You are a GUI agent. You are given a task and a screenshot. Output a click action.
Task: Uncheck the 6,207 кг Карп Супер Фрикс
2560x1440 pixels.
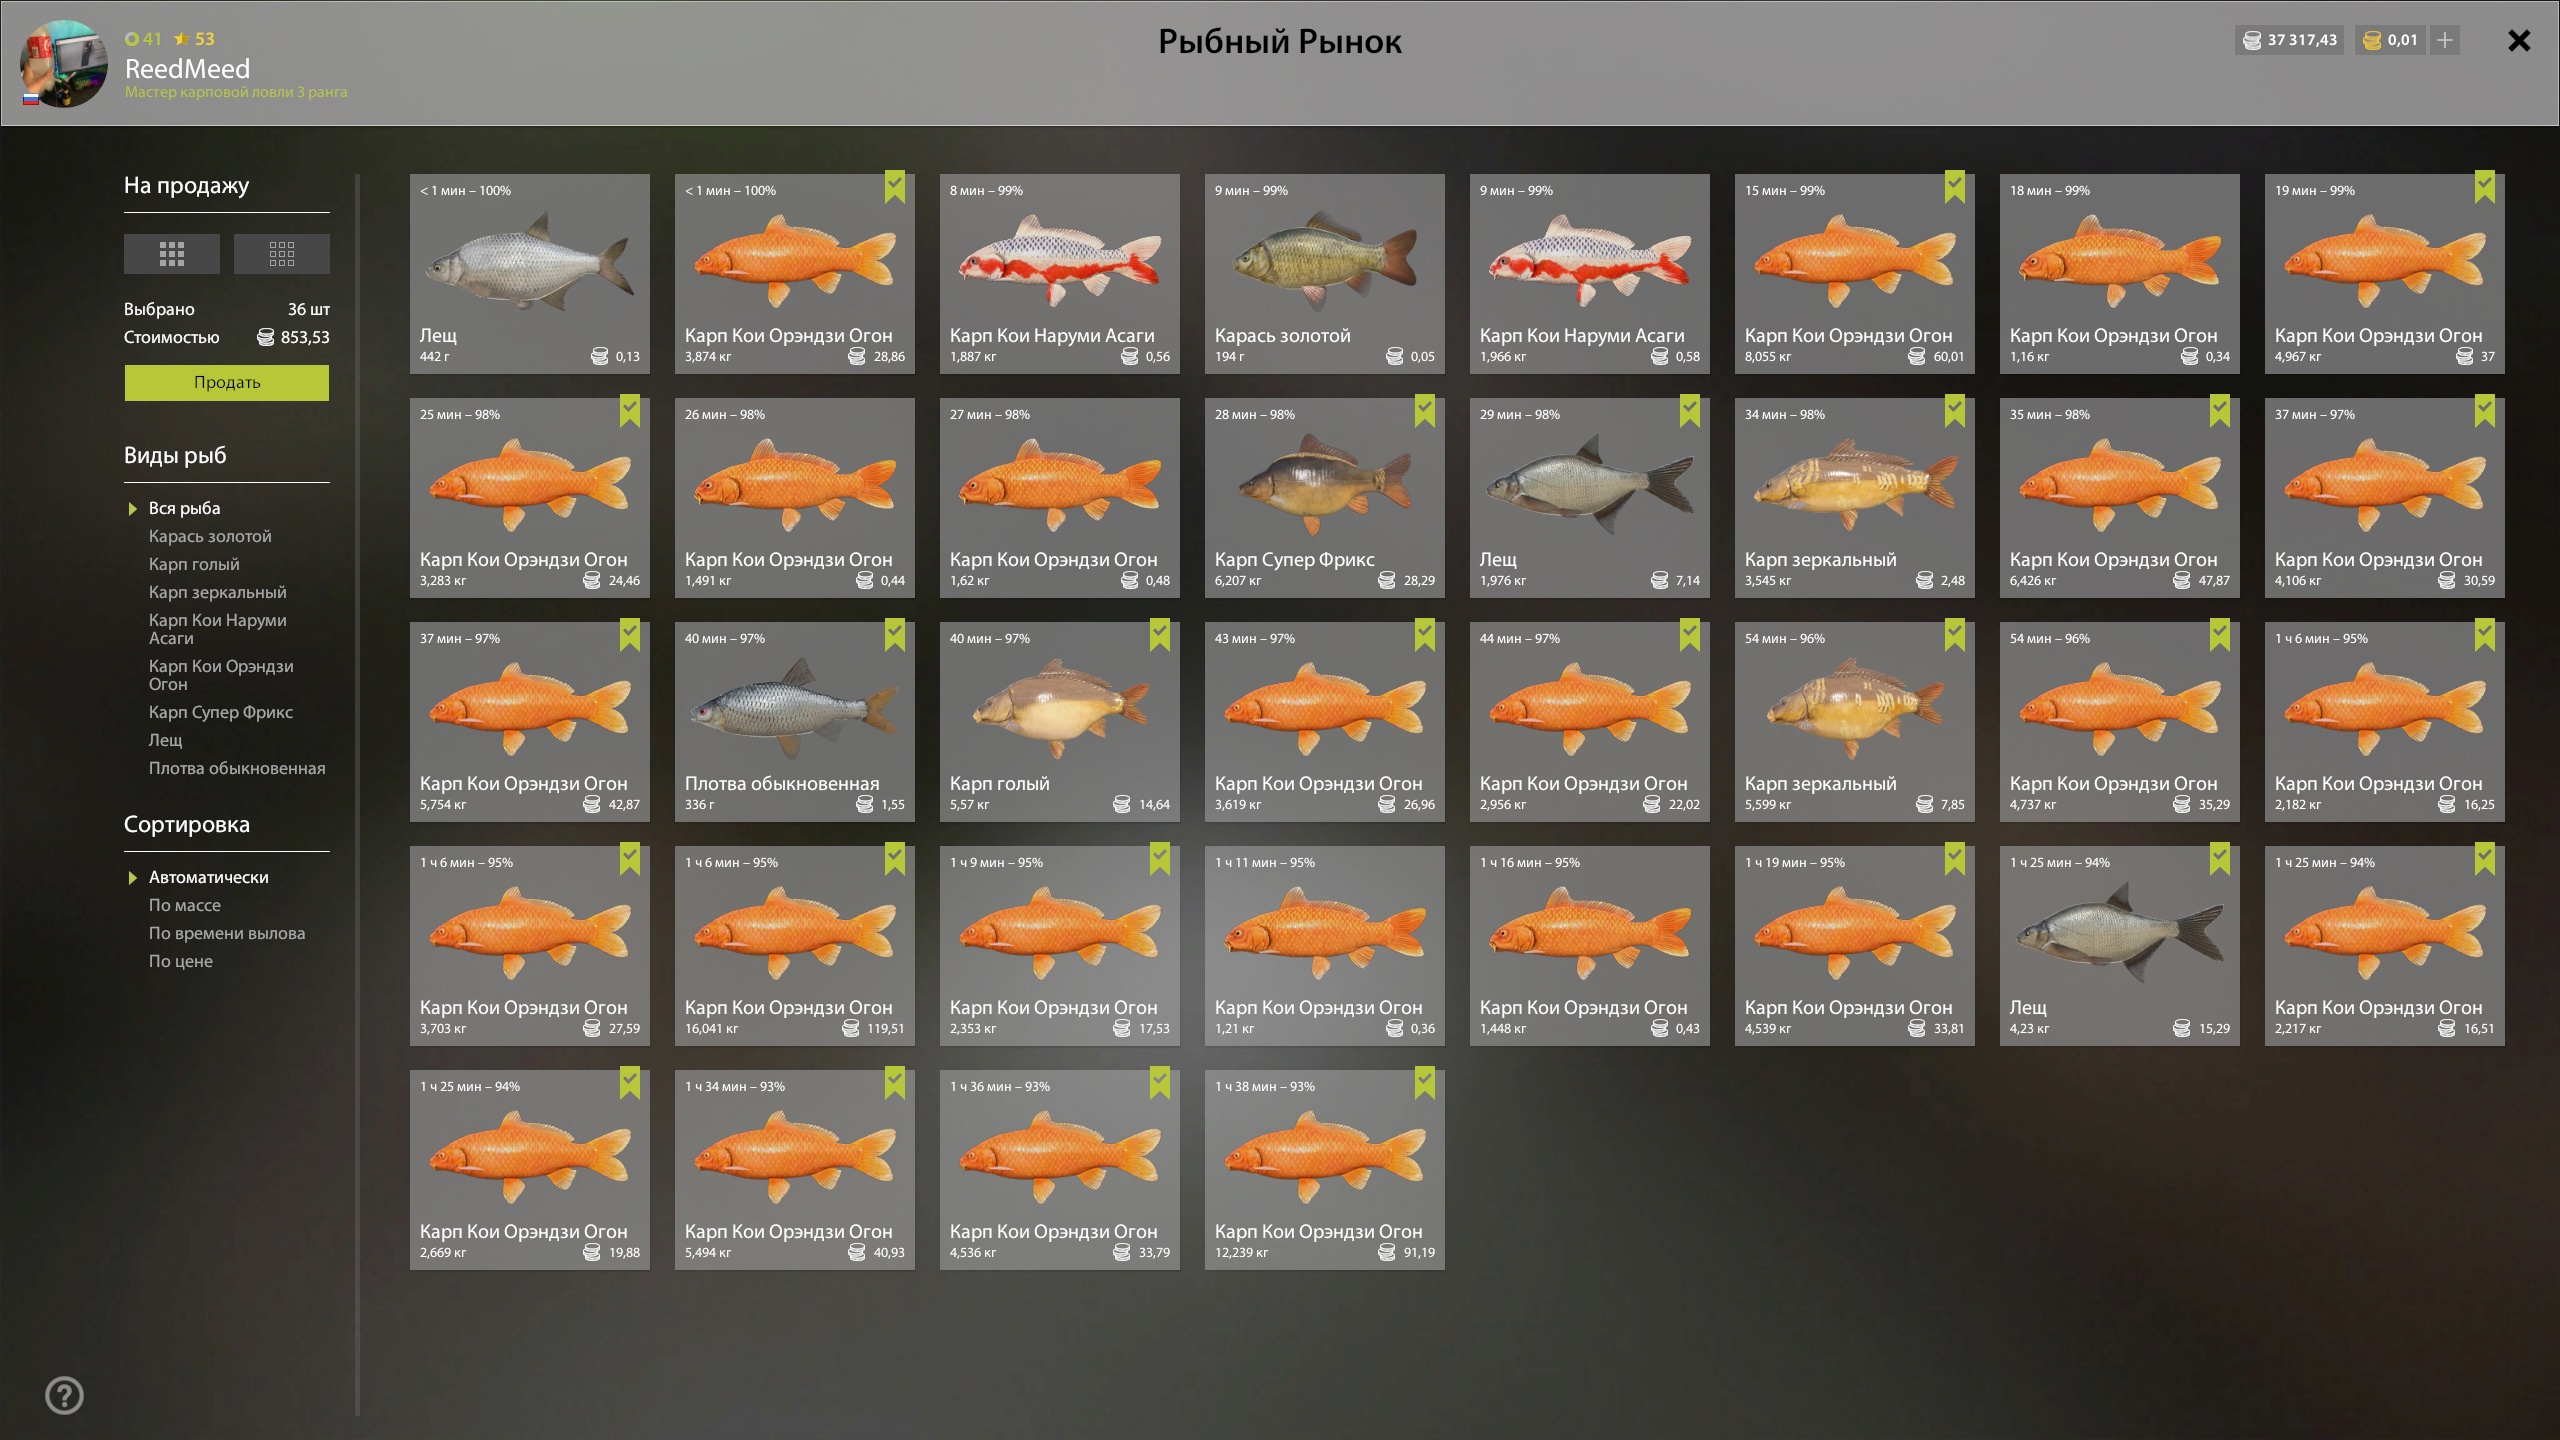coord(1425,411)
